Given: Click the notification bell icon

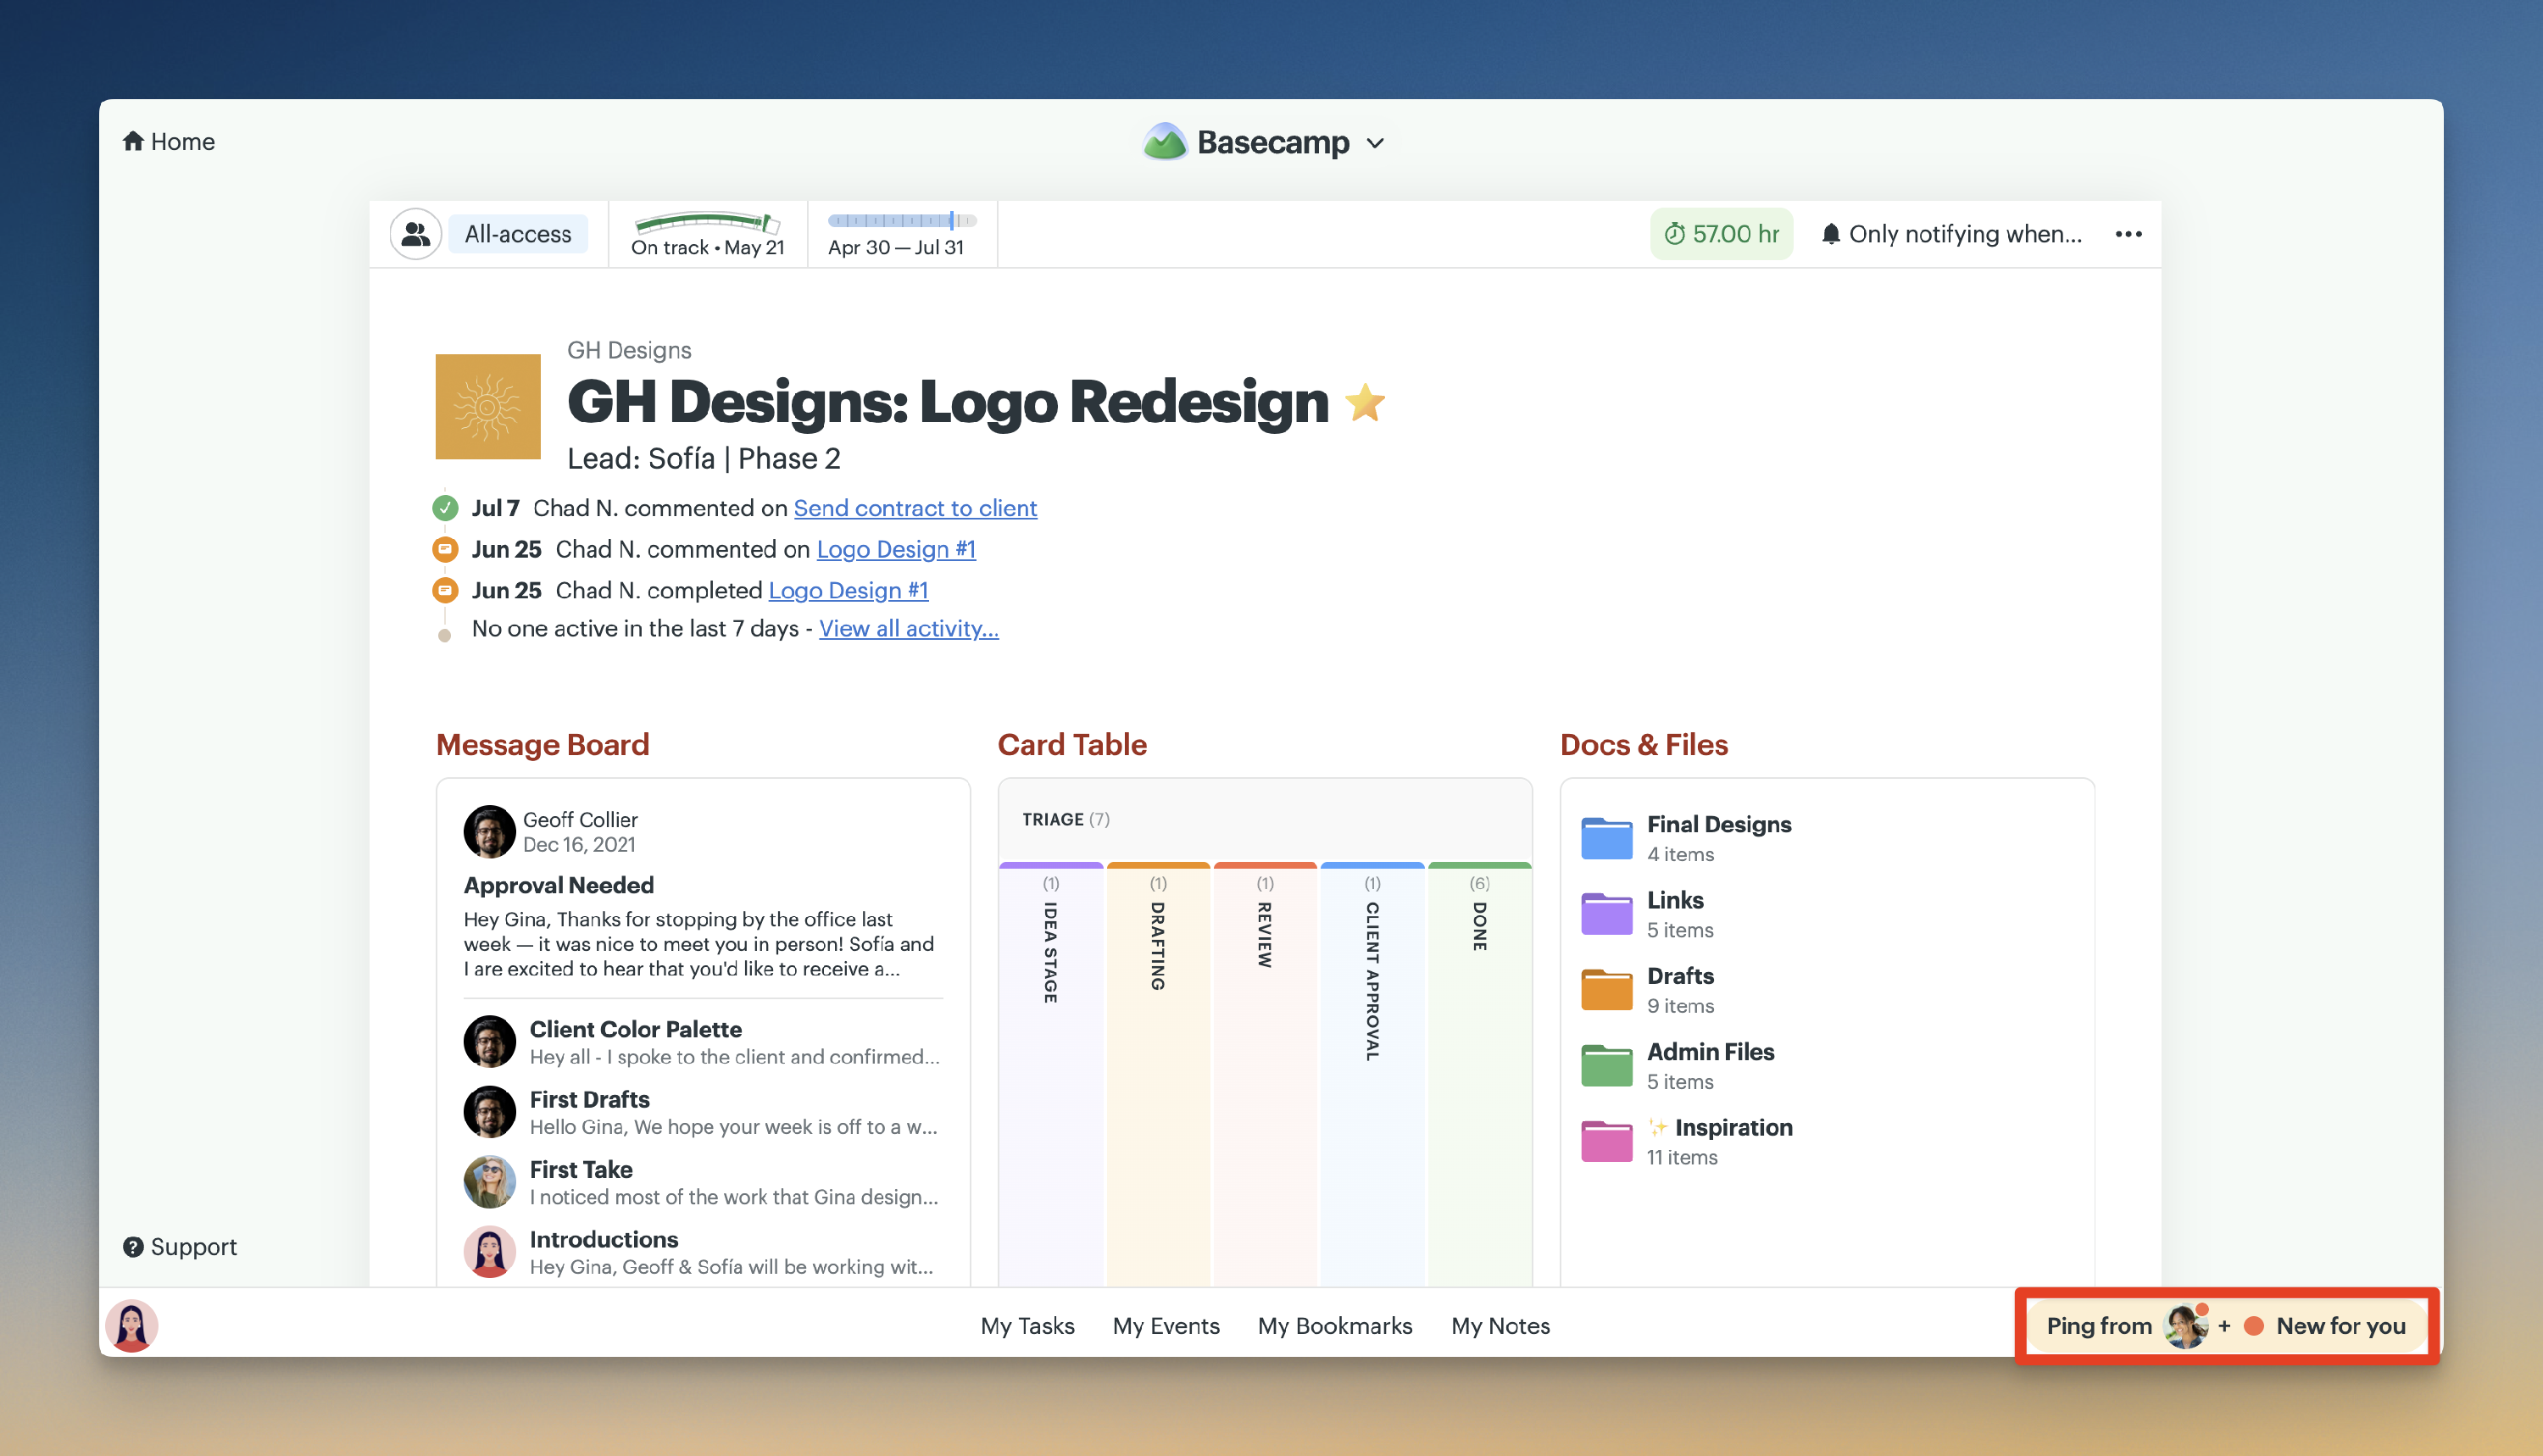Looking at the screenshot, I should pyautogui.click(x=1830, y=234).
